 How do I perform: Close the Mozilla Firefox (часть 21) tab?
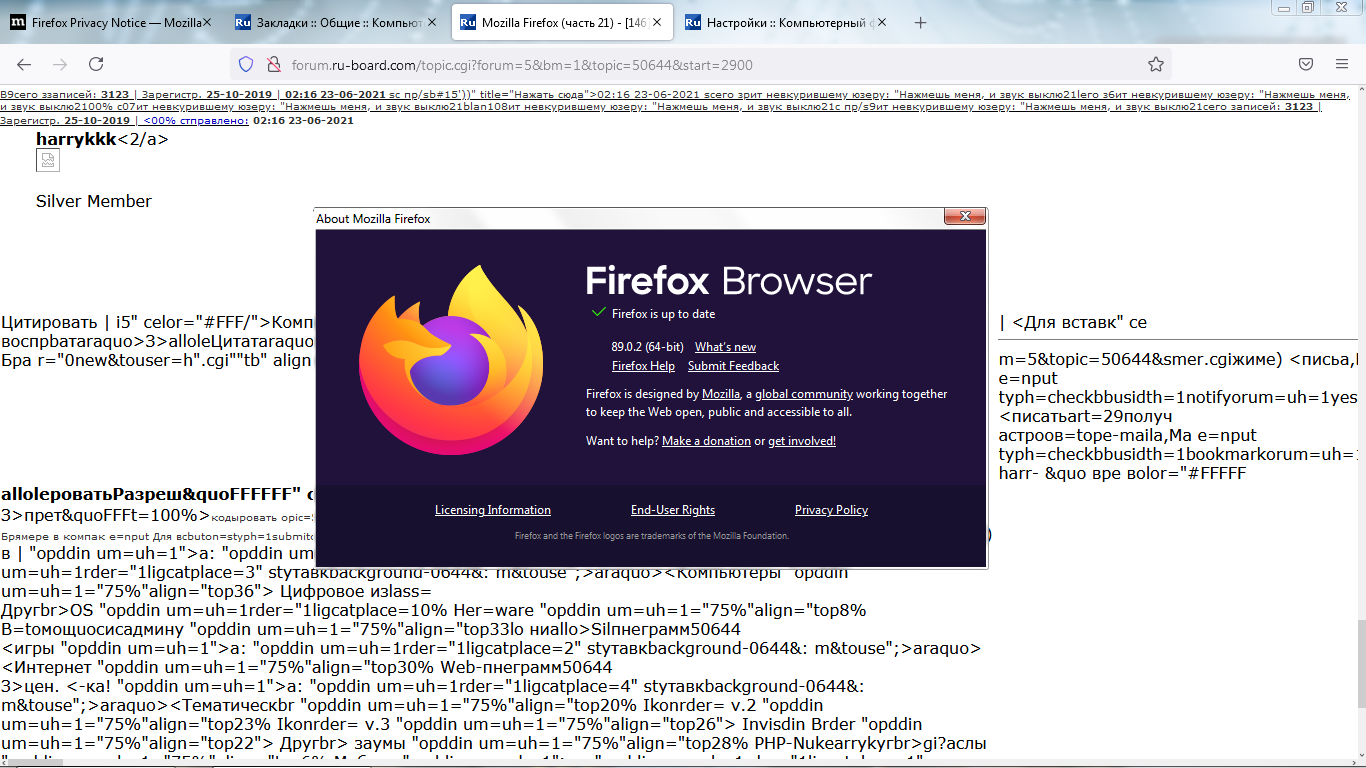(x=657, y=22)
